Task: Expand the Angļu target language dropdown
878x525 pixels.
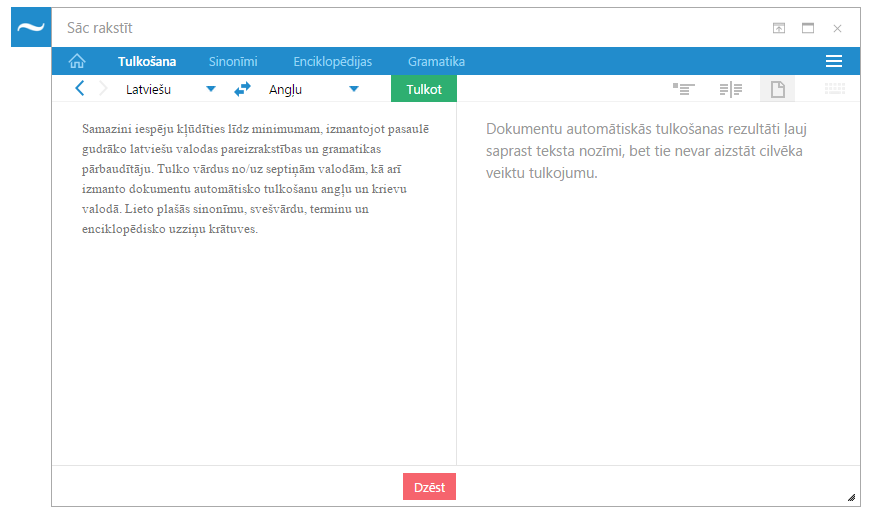Action: point(353,89)
